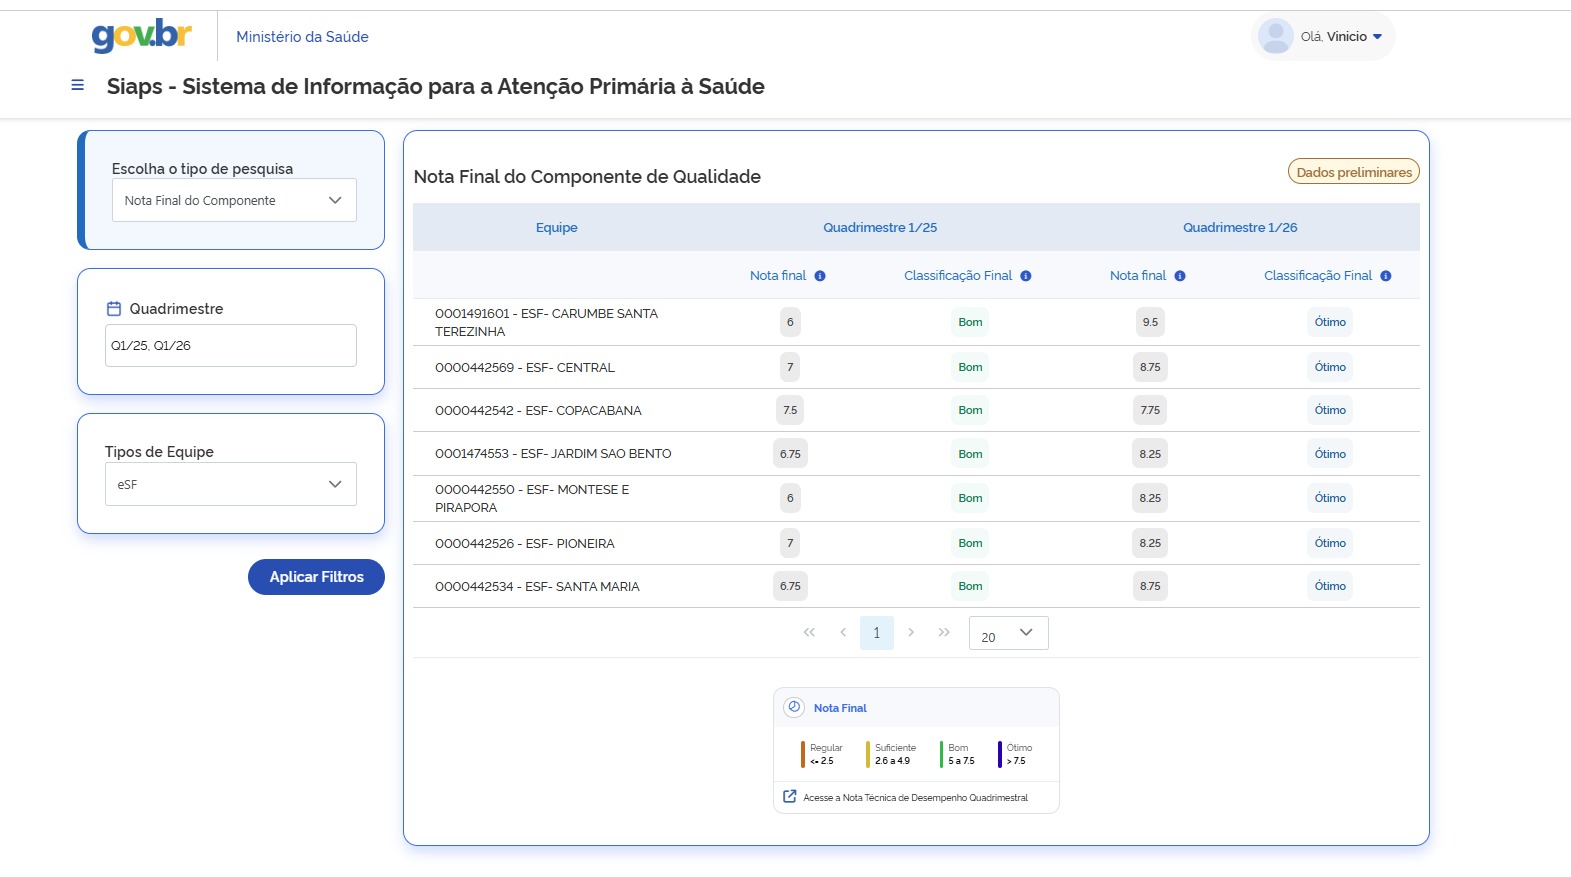
Task: Click the Dados preliminares badge
Action: coord(1354,172)
